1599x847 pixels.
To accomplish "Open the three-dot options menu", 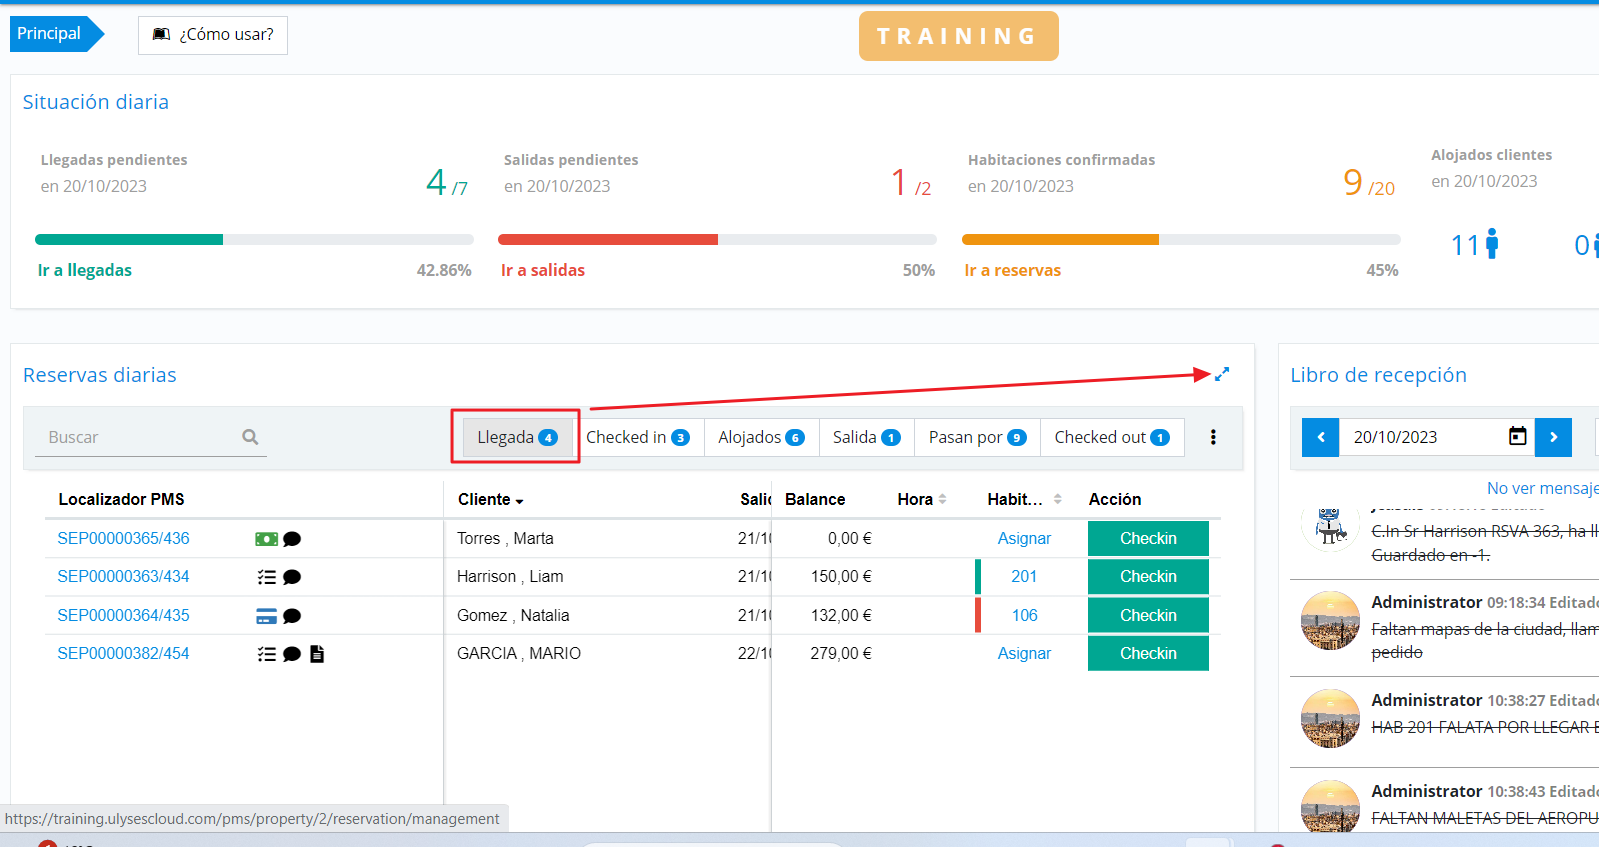I will click(x=1213, y=437).
